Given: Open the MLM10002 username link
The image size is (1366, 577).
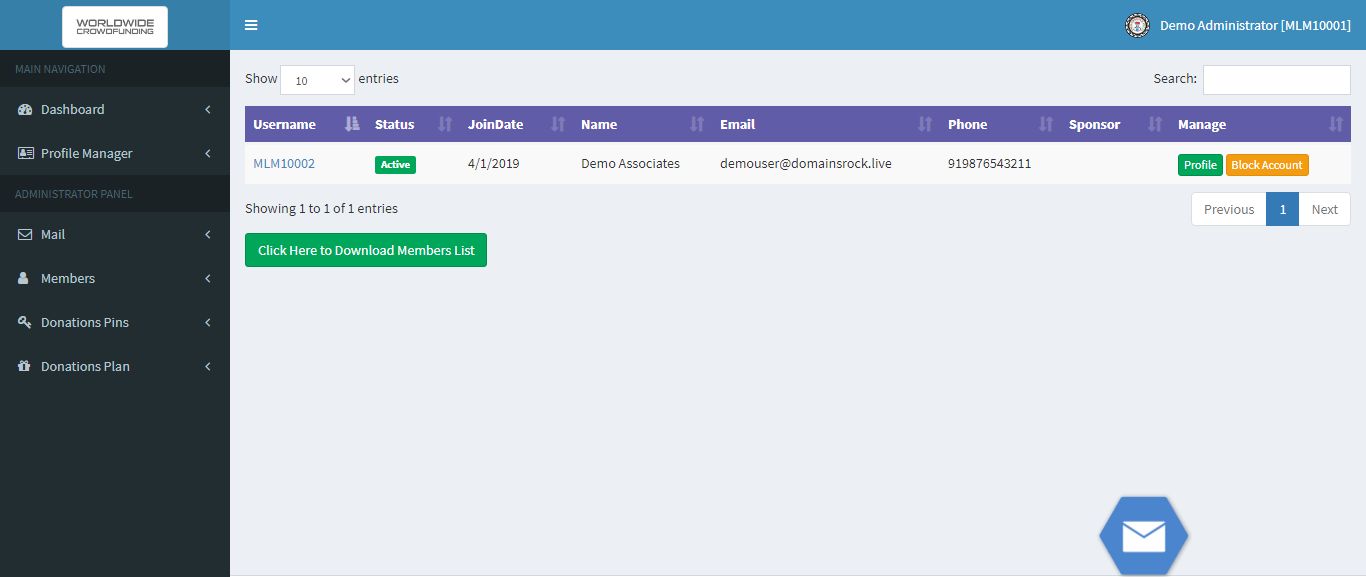Looking at the screenshot, I should pyautogui.click(x=284, y=163).
